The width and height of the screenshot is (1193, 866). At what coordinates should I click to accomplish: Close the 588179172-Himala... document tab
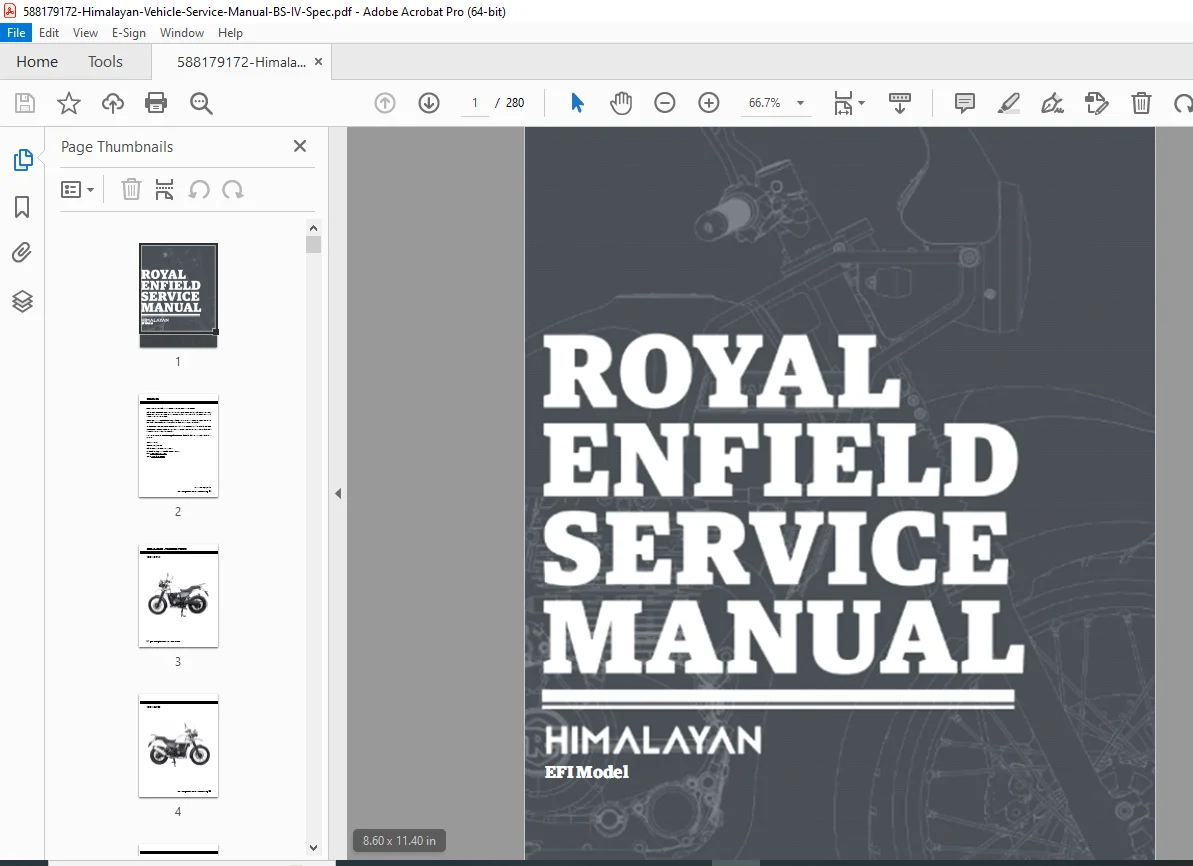(x=319, y=62)
